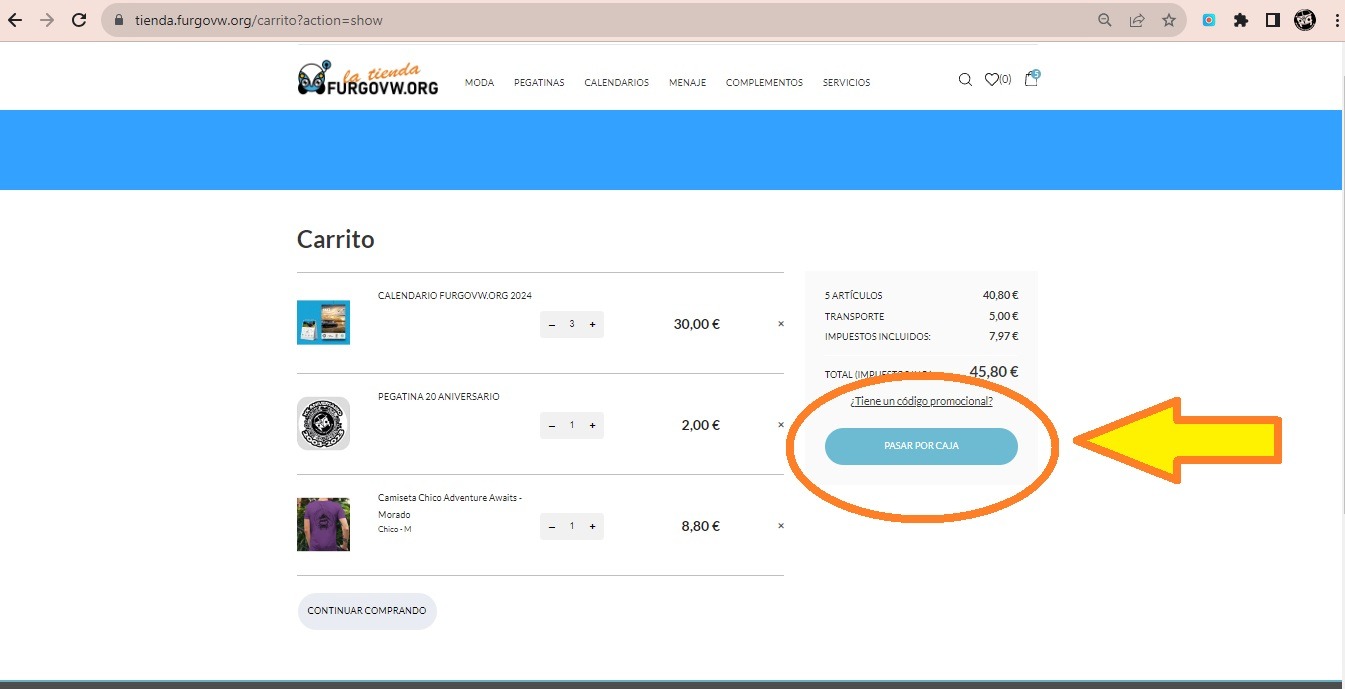Click the sticker product thumbnail

tap(323, 424)
